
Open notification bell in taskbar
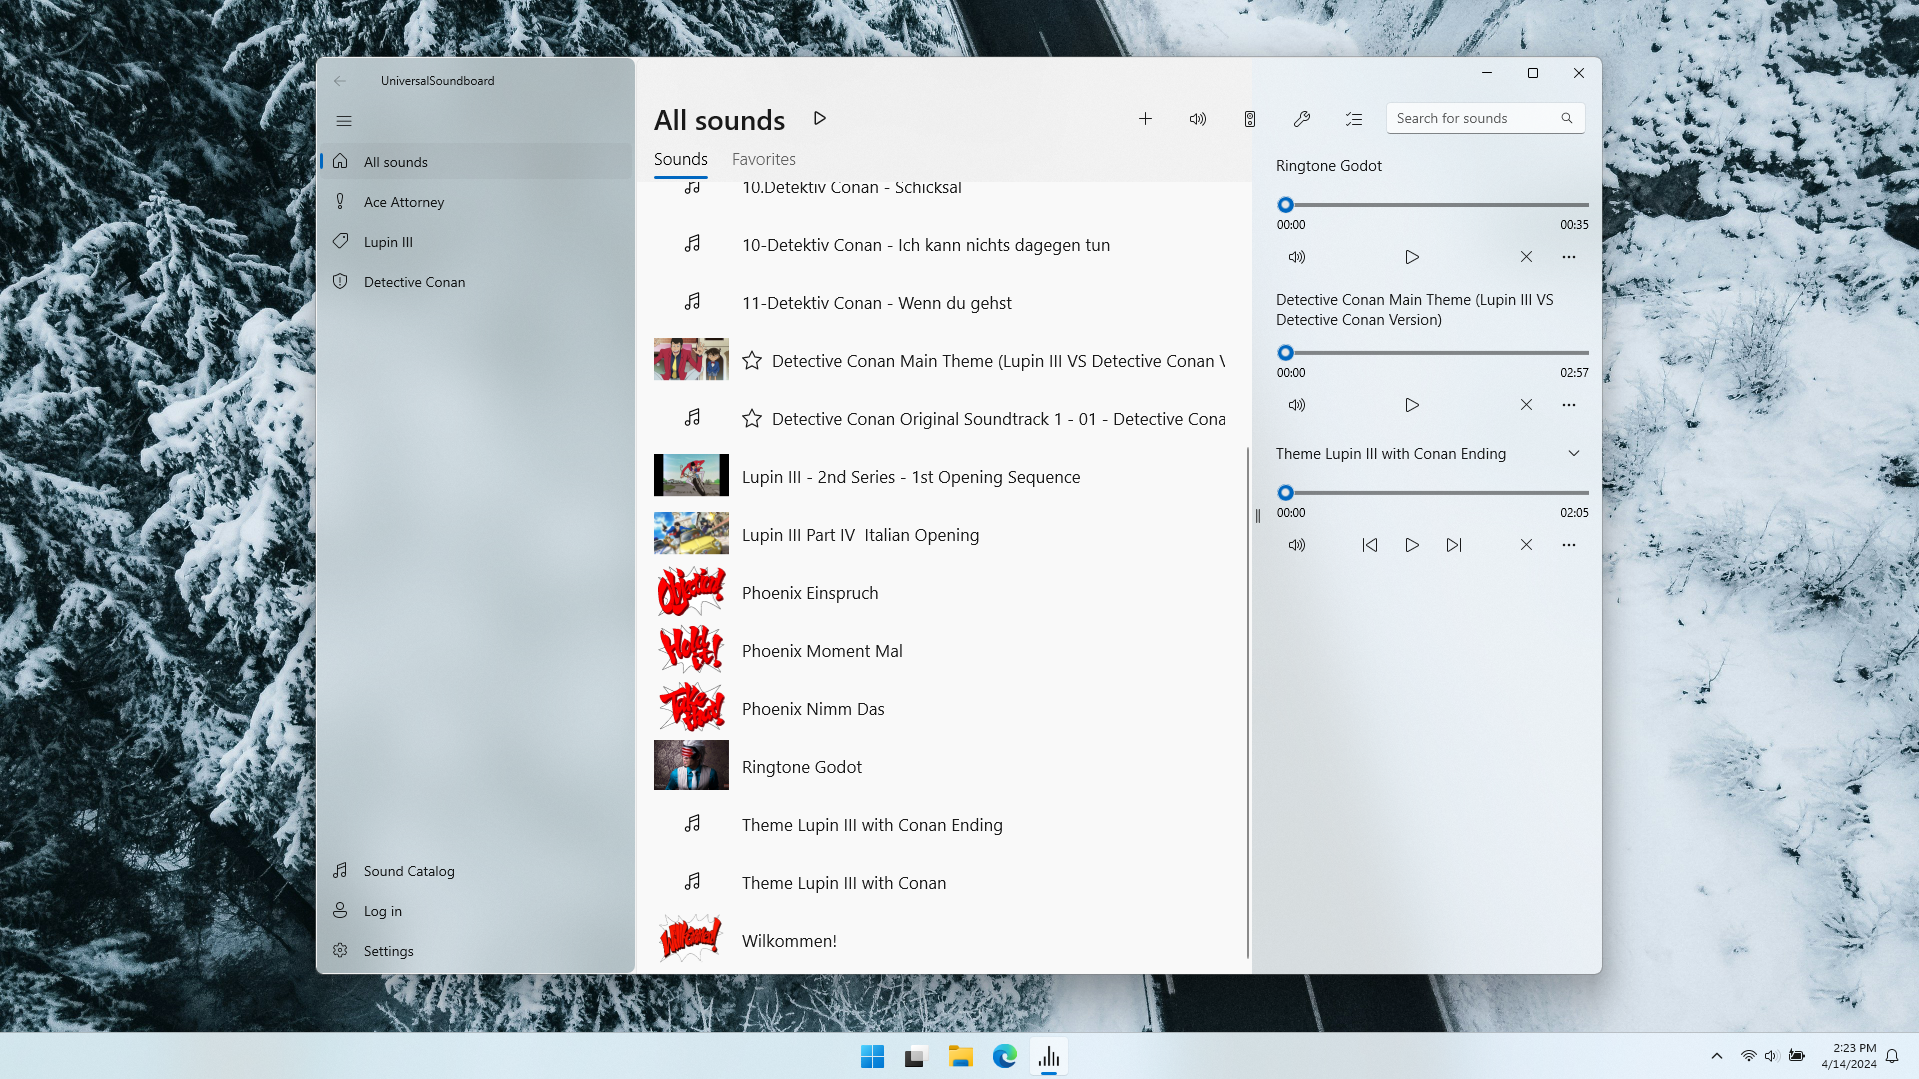click(x=1892, y=1056)
